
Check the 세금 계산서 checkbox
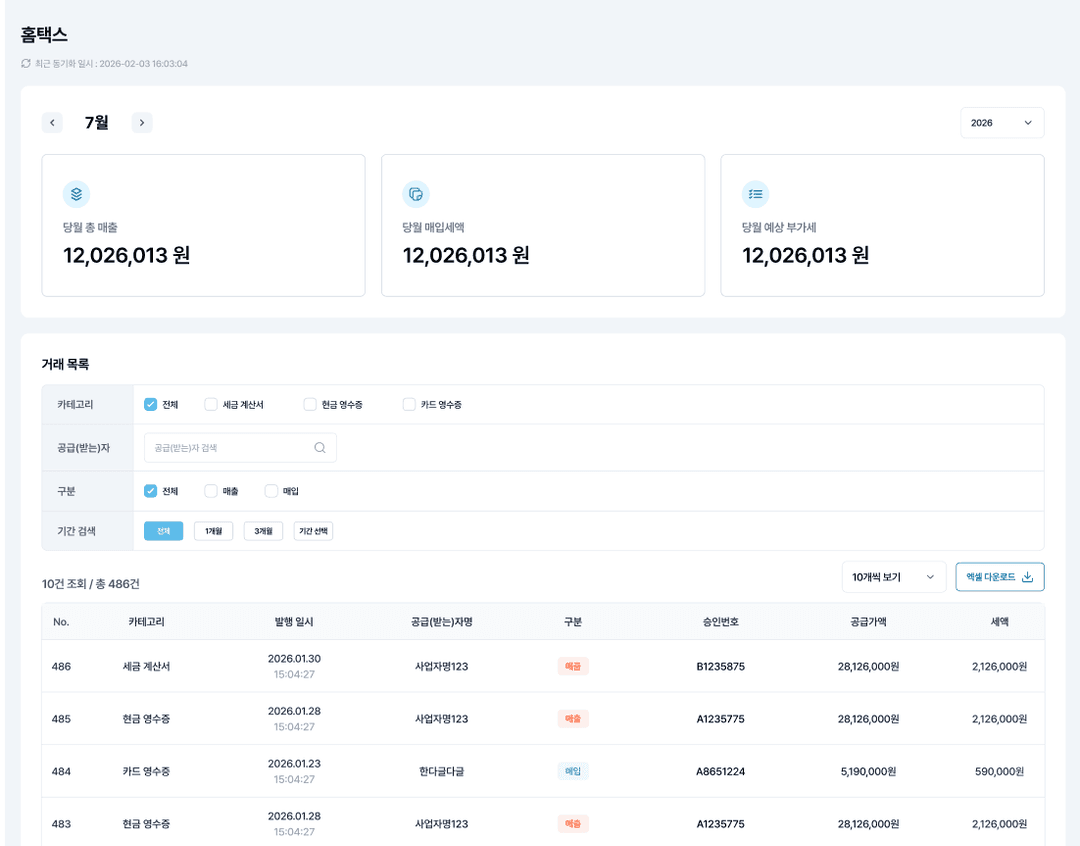click(x=211, y=404)
